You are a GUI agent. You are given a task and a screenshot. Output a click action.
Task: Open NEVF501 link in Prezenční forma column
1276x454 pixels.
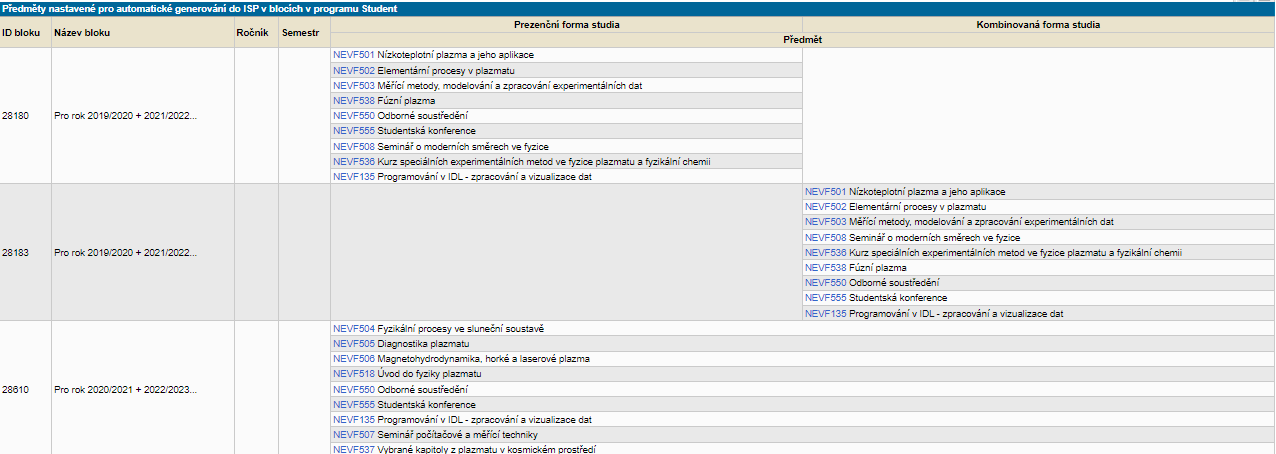coord(353,55)
